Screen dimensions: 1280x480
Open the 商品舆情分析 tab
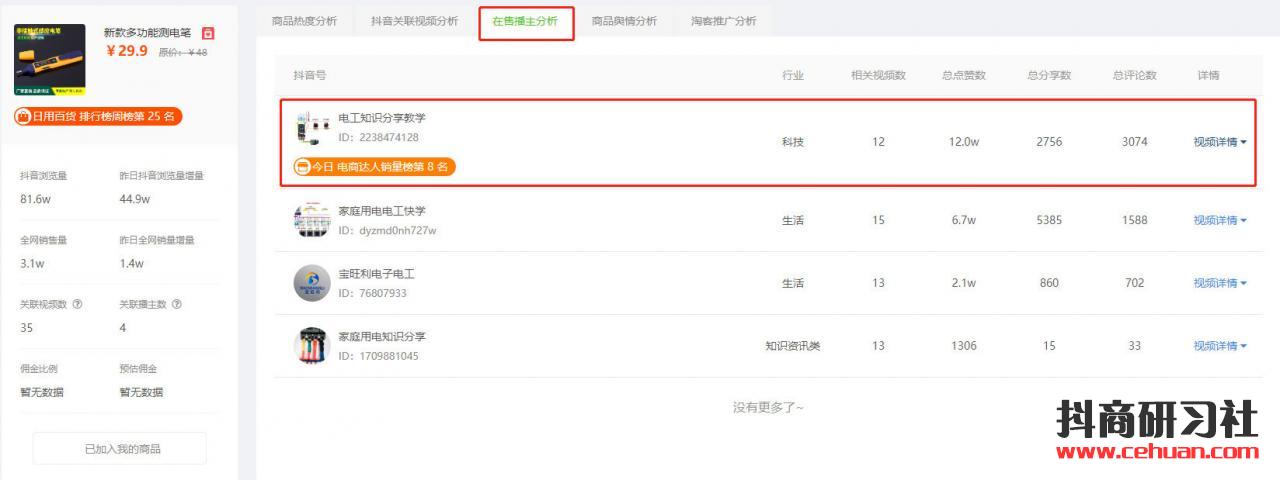point(624,21)
